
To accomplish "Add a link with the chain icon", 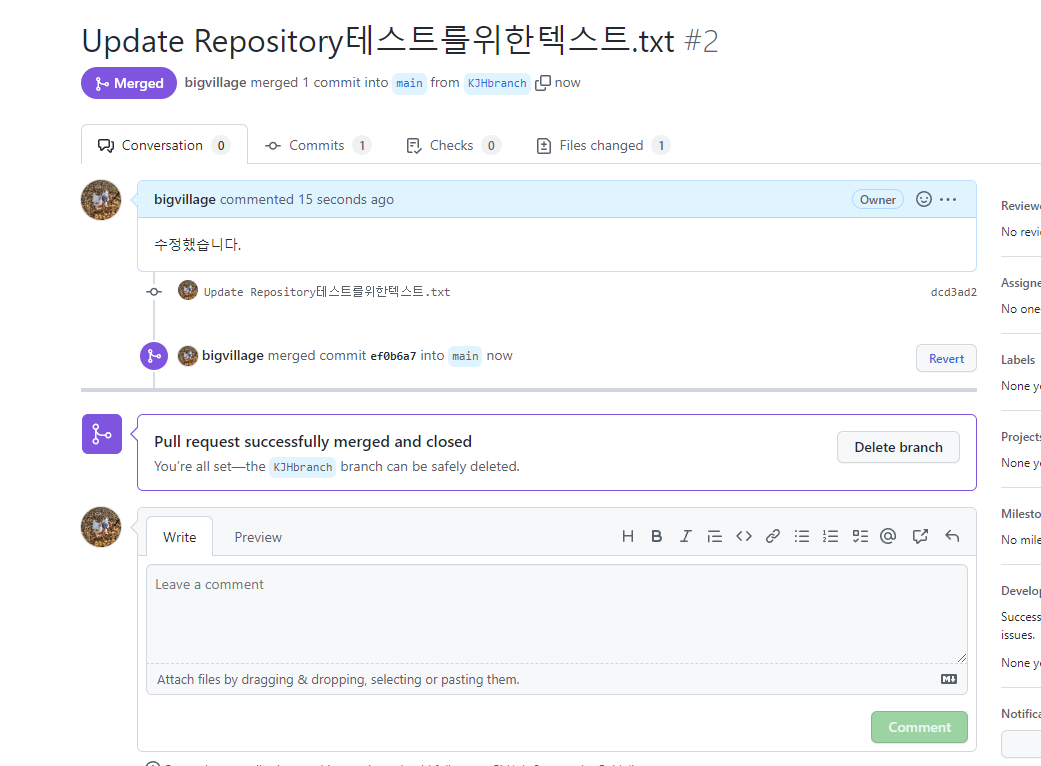I will [773, 536].
